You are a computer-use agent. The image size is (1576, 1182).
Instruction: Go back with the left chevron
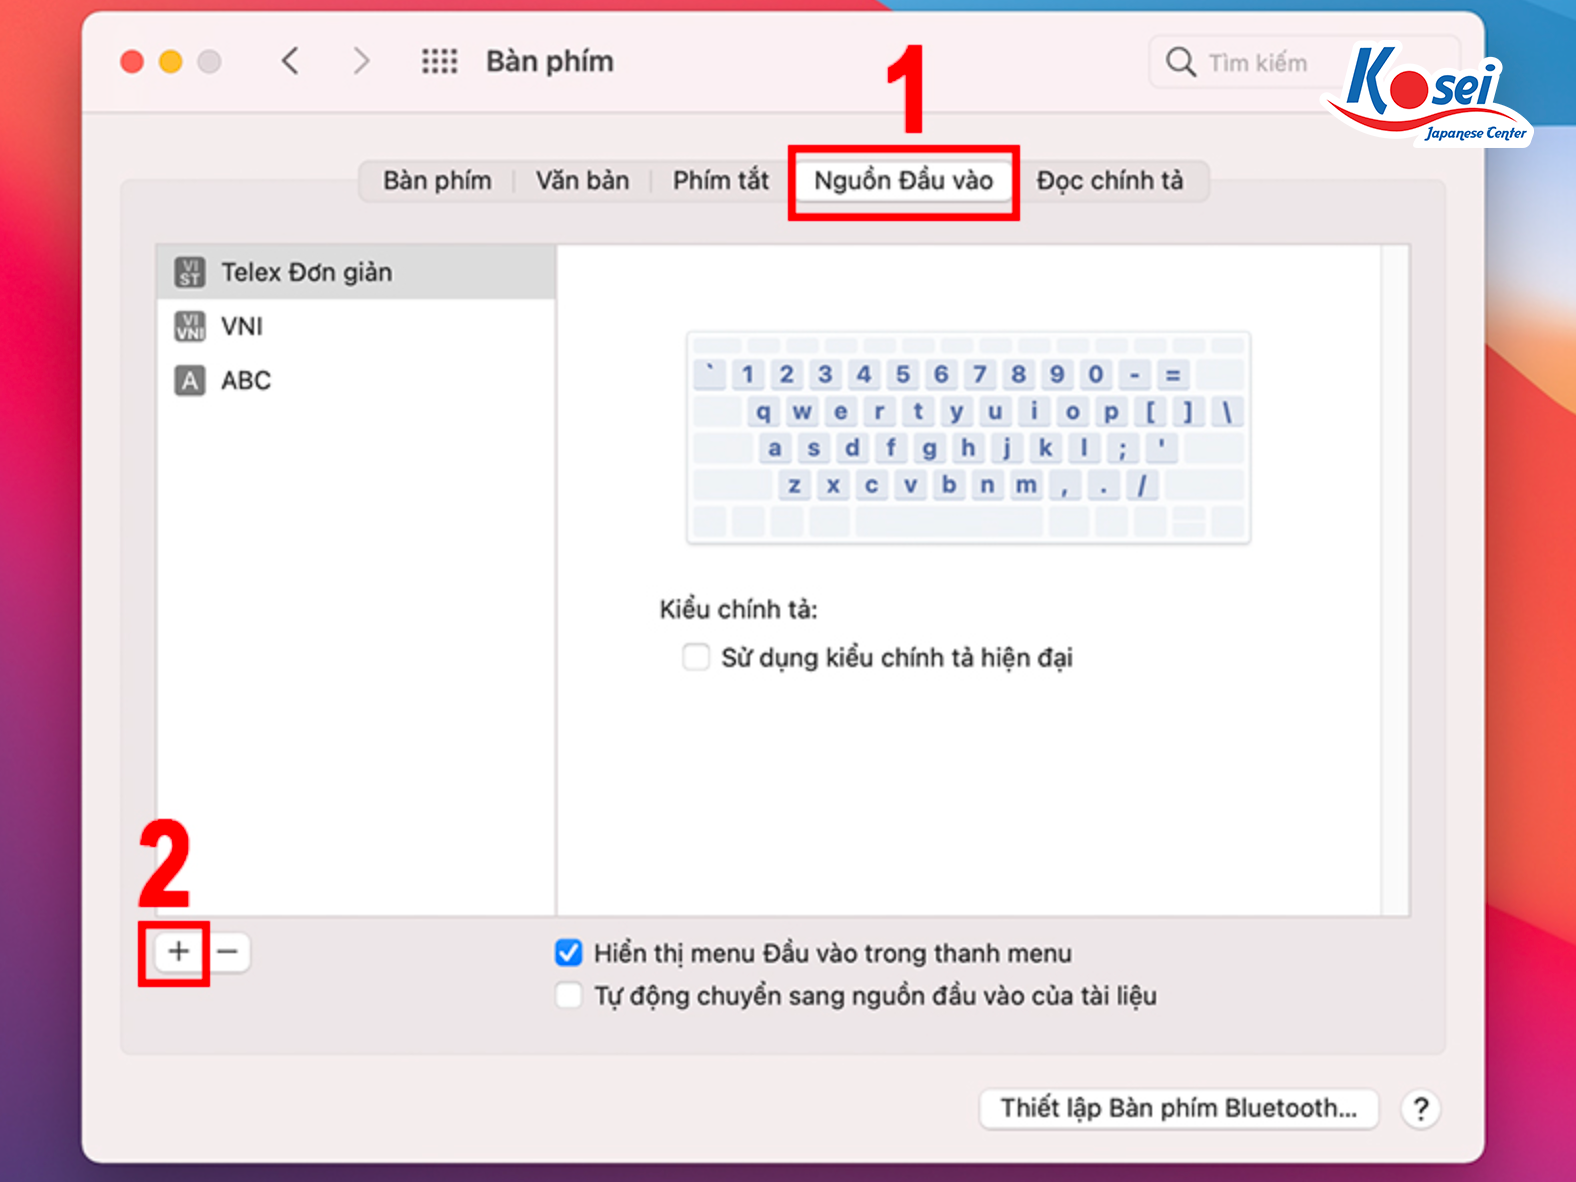(x=290, y=61)
